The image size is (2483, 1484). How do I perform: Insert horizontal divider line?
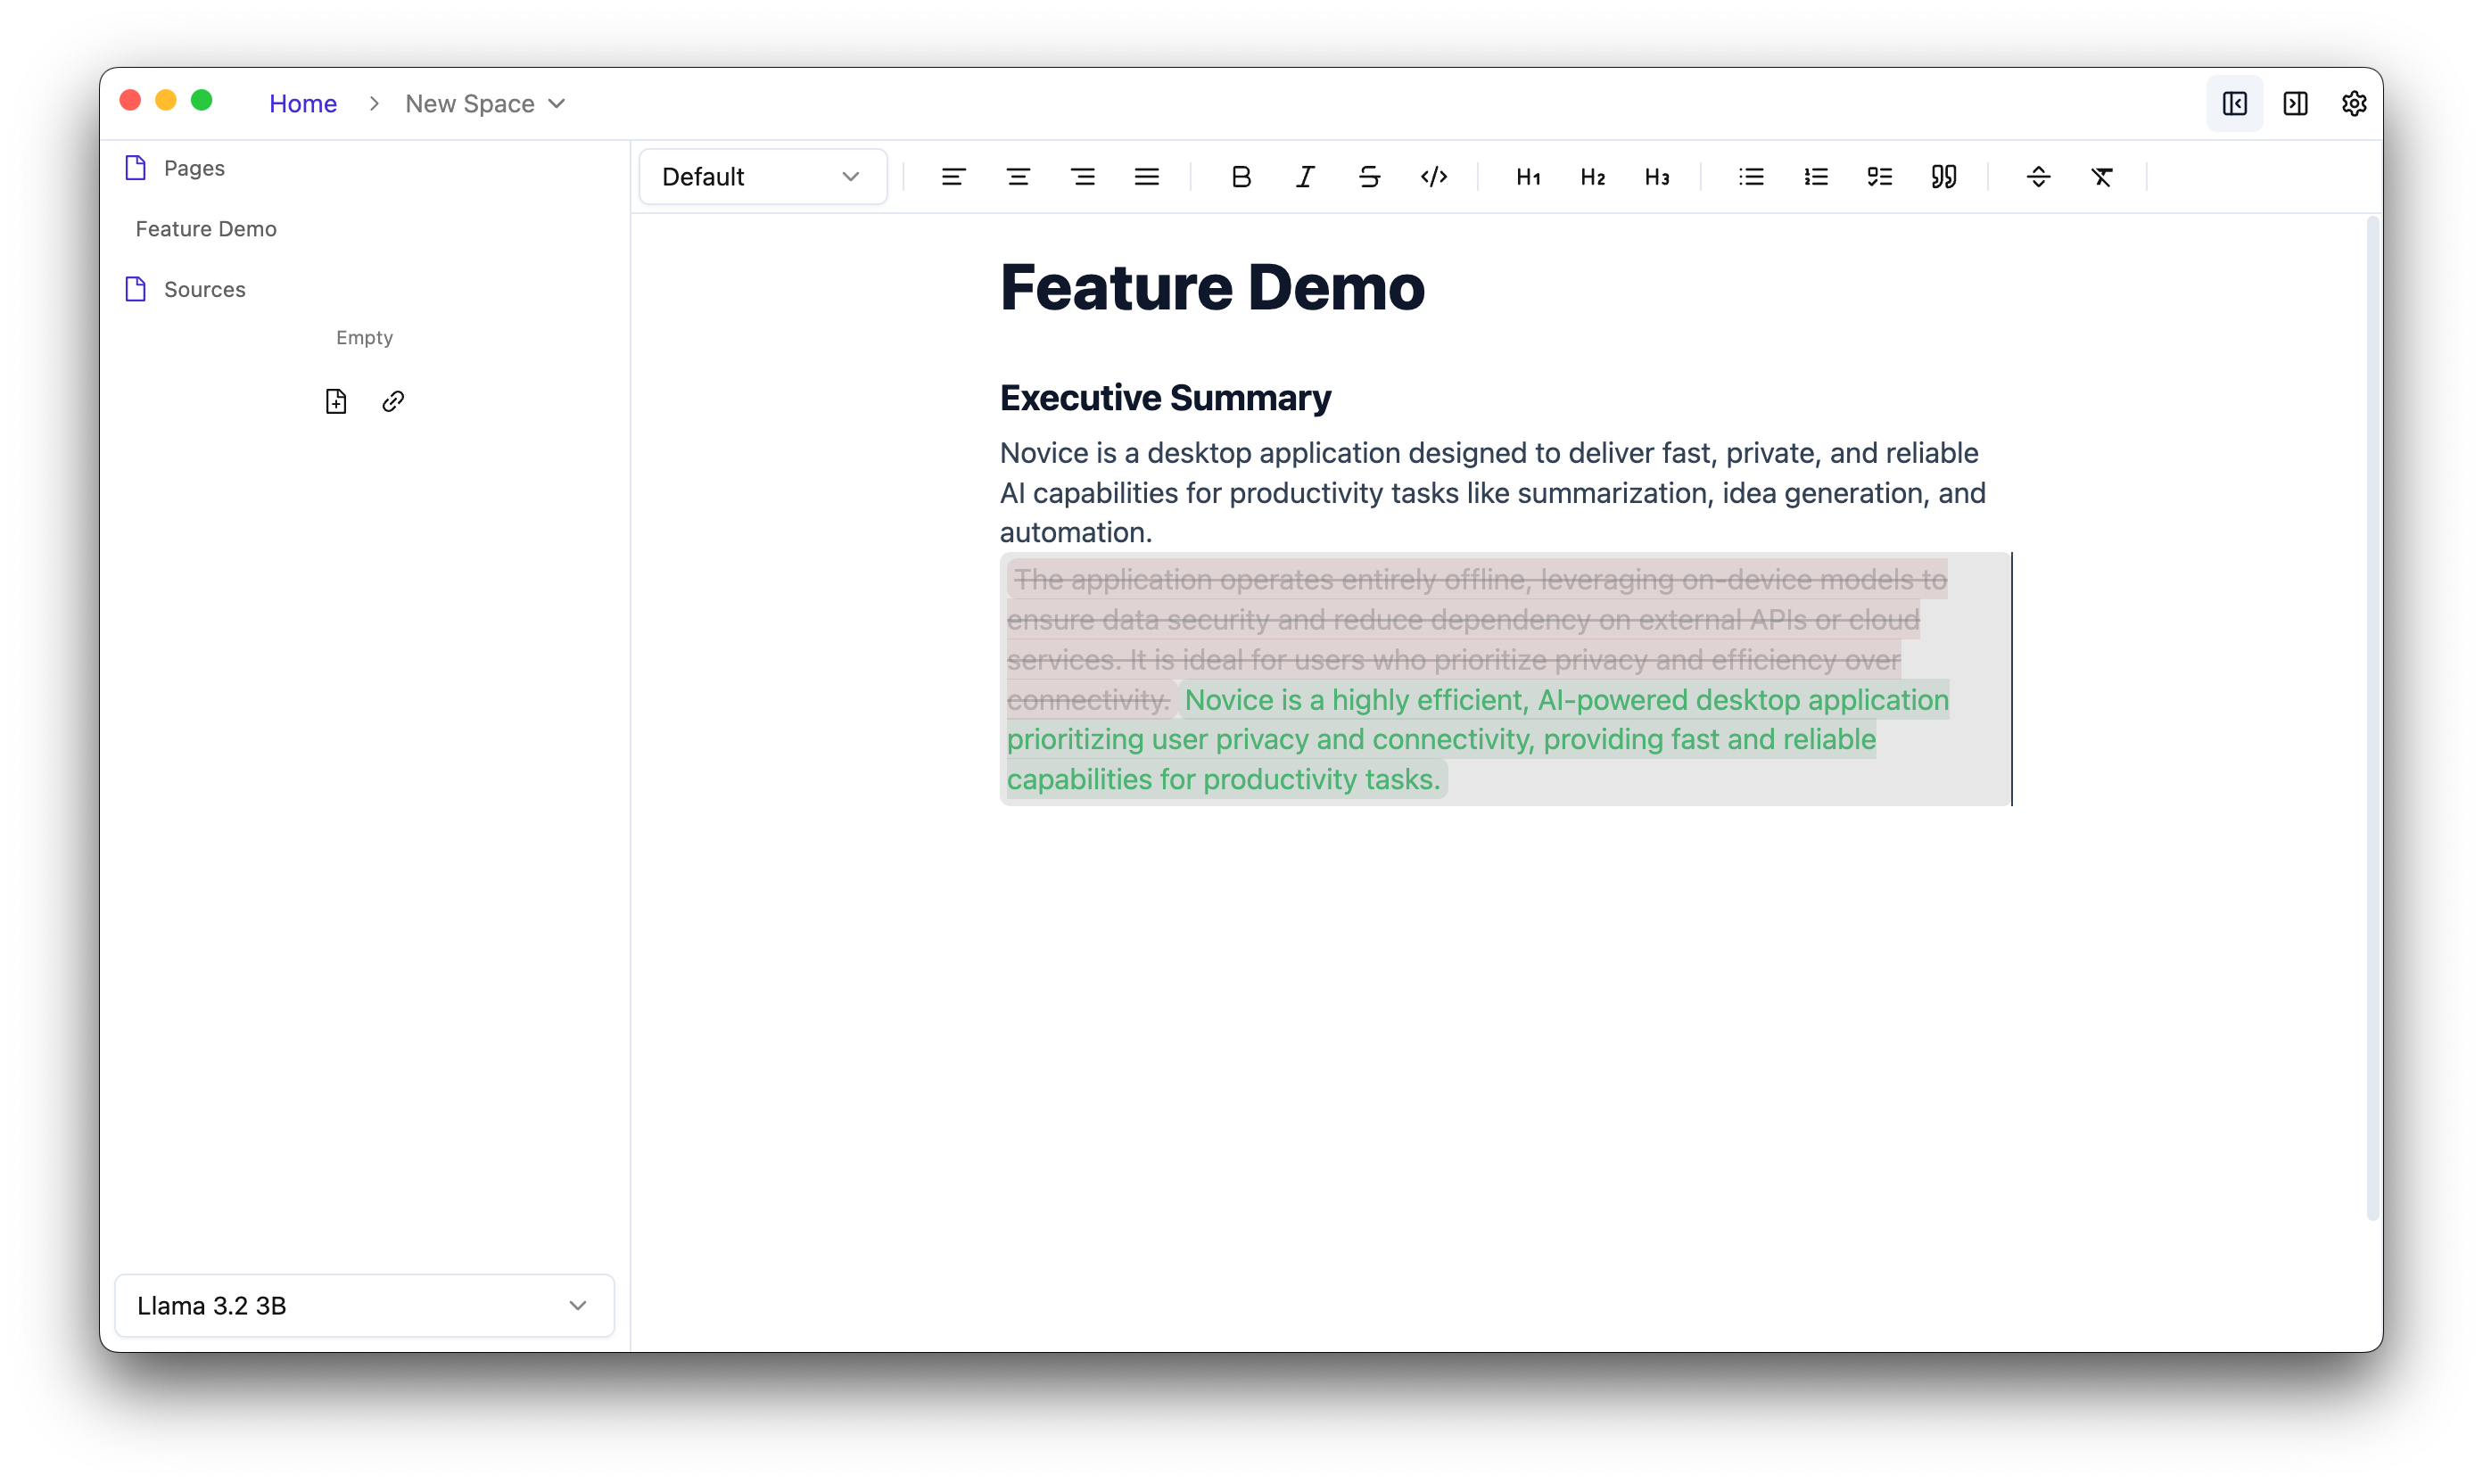(x=2038, y=177)
